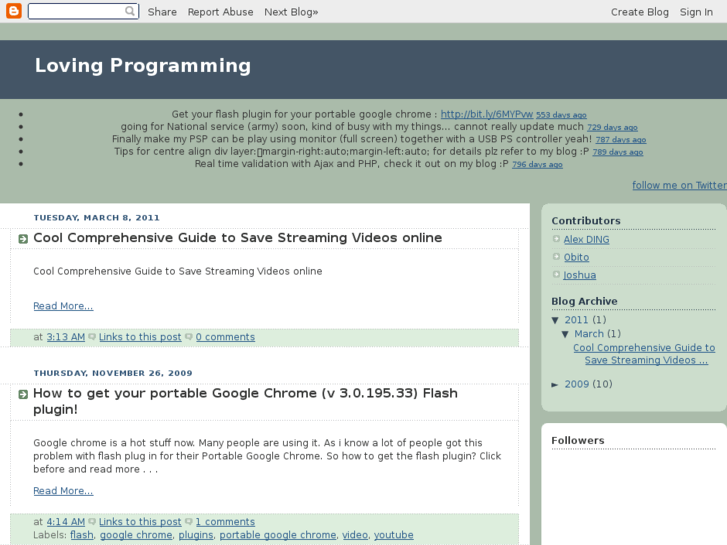Open the 1 comments link
727x545 pixels.
[x=225, y=522]
